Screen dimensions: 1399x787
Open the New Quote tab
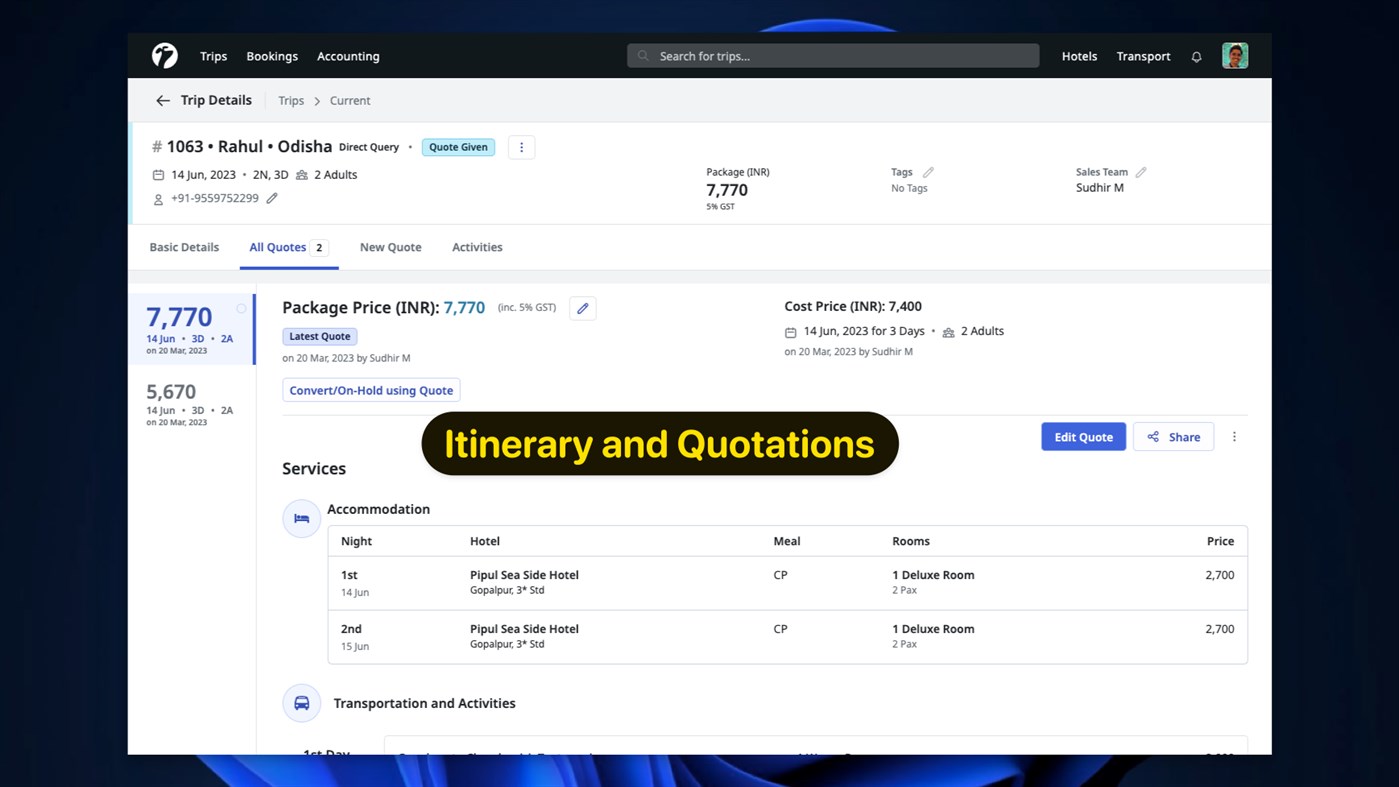390,247
